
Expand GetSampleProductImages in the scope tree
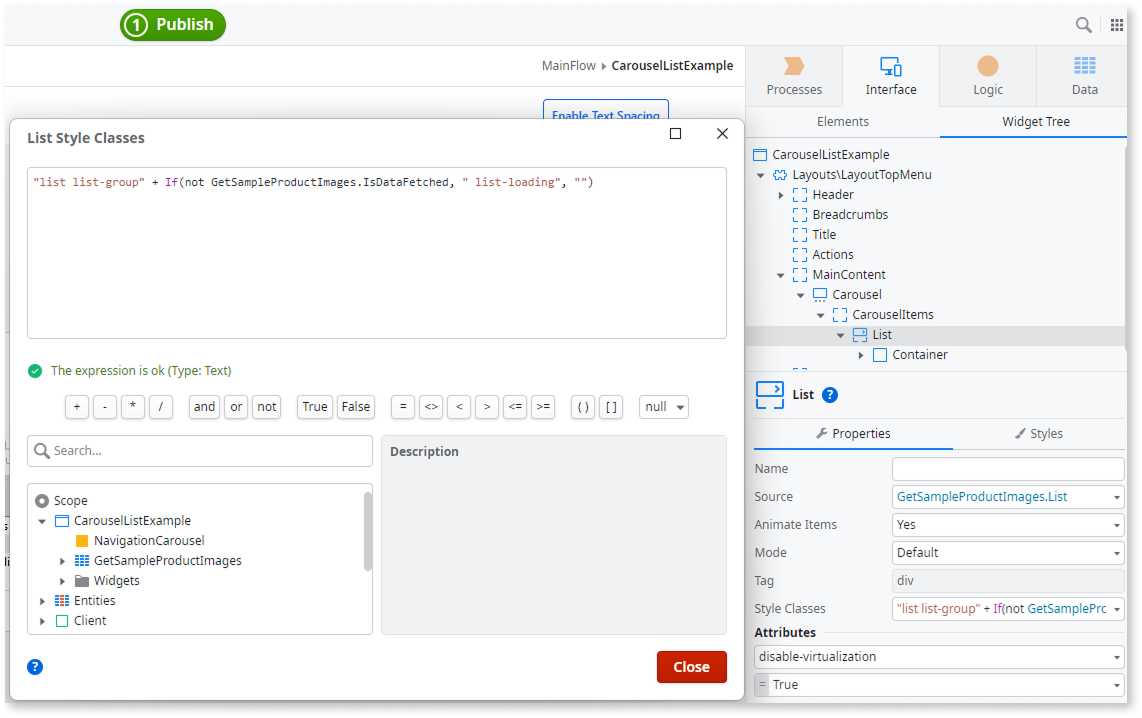(63, 561)
